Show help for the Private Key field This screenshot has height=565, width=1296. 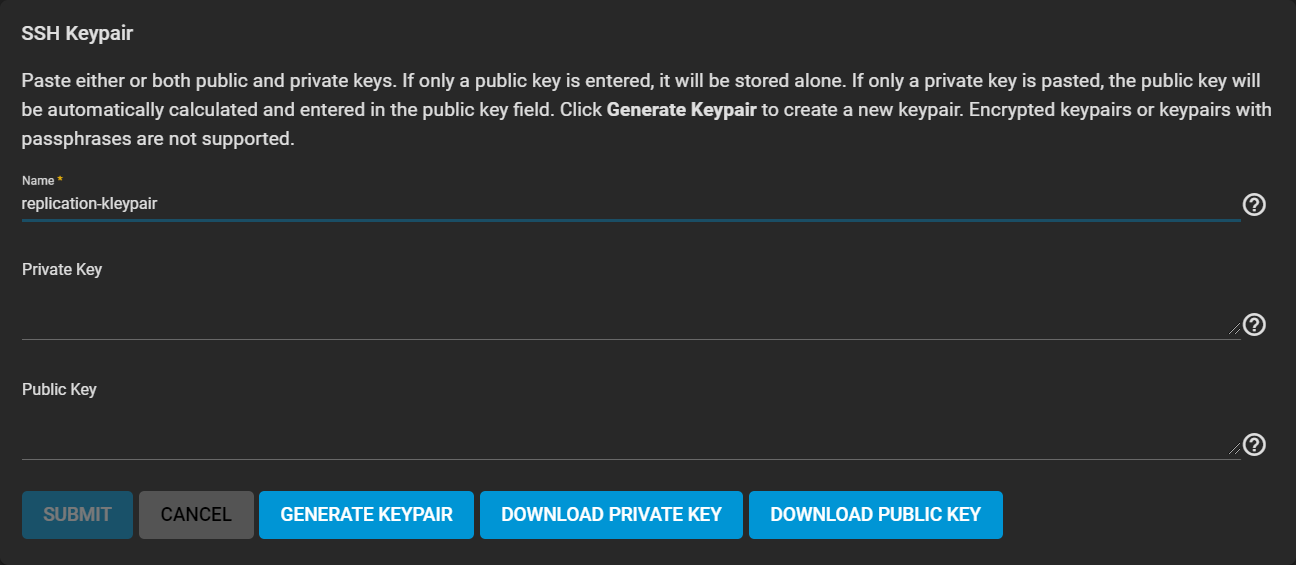[x=1254, y=325]
